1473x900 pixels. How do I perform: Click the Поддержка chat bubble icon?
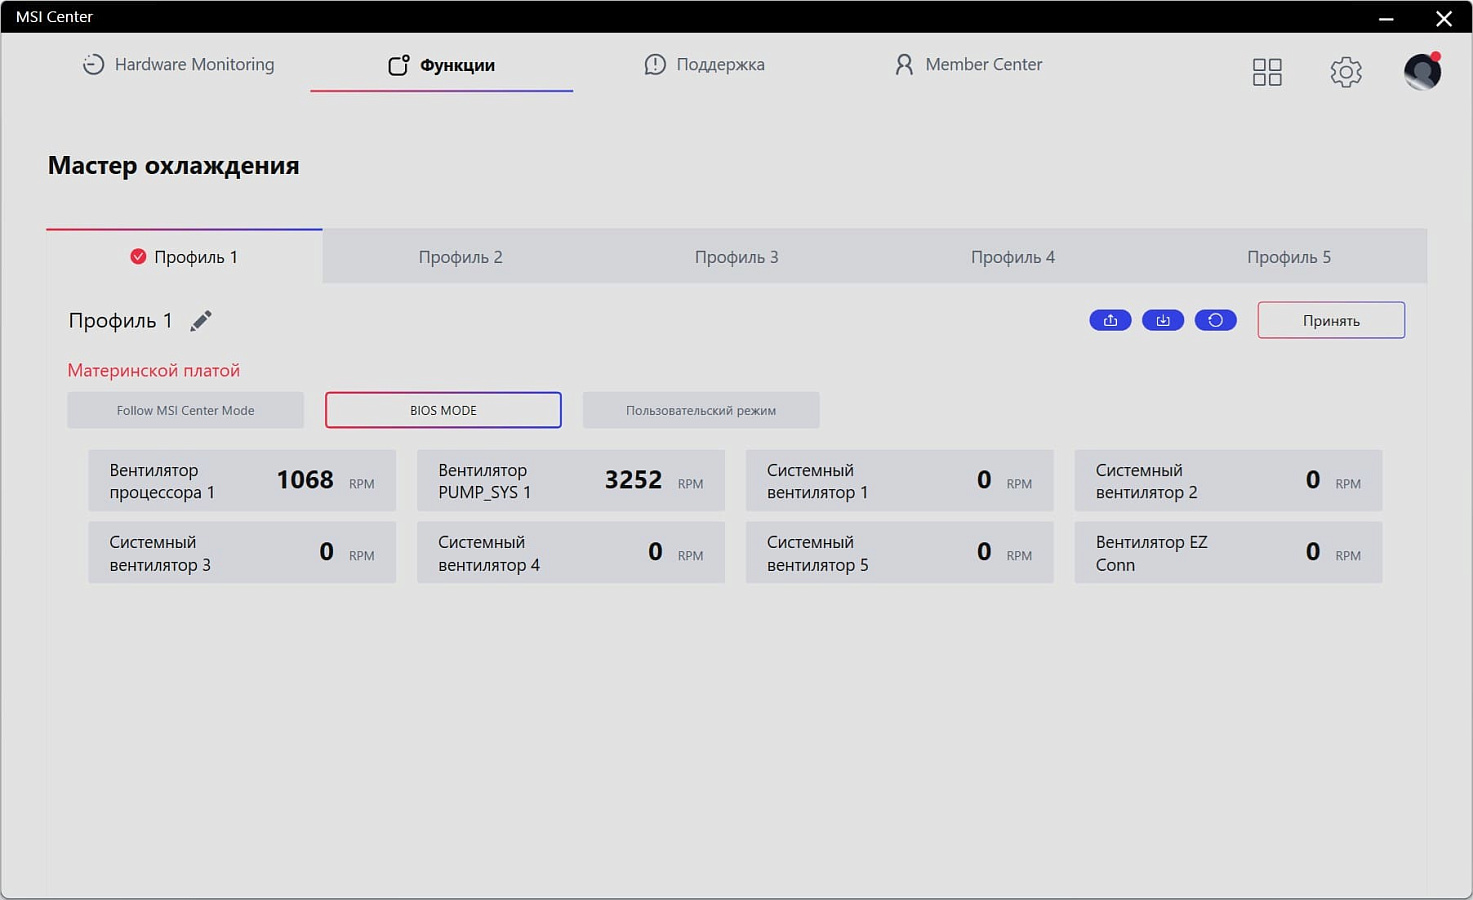pos(655,65)
